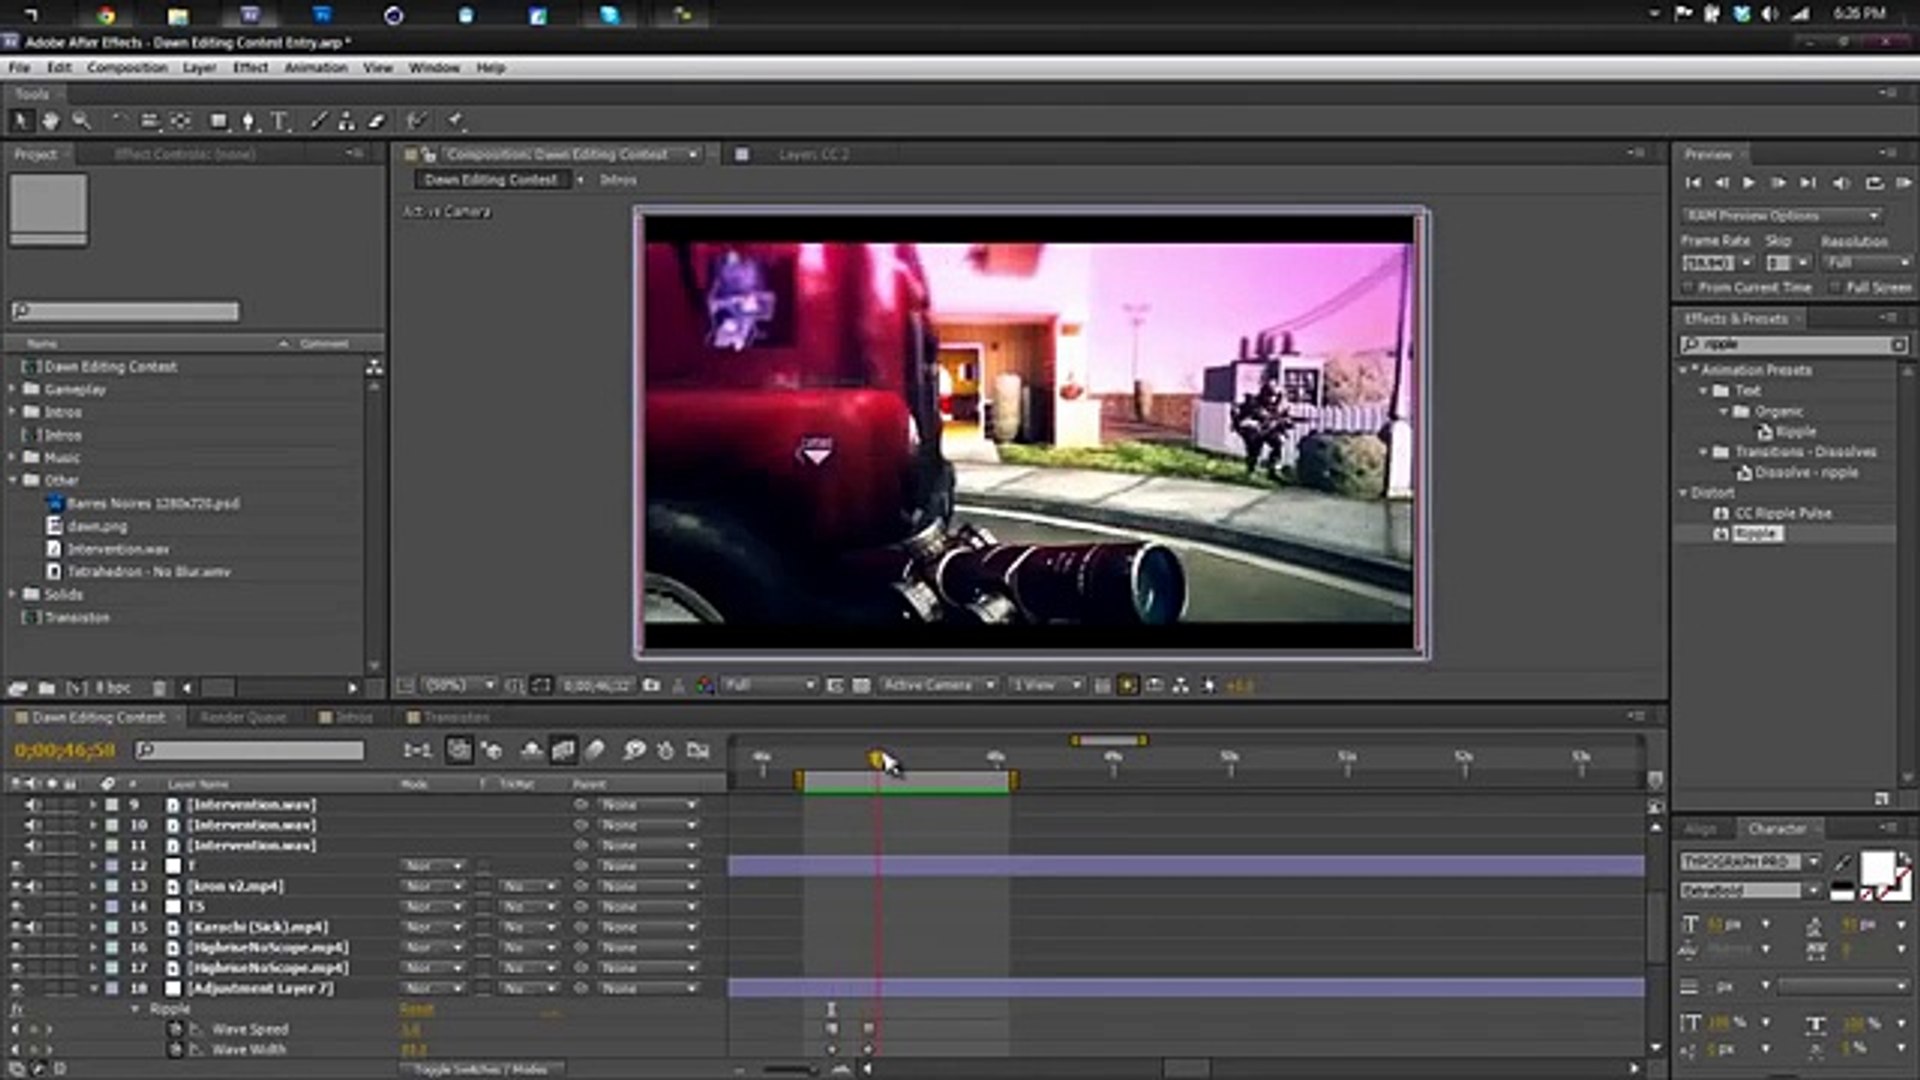
Task: Open the magnification ratio dropdown in viewer
Action: [x=488, y=685]
